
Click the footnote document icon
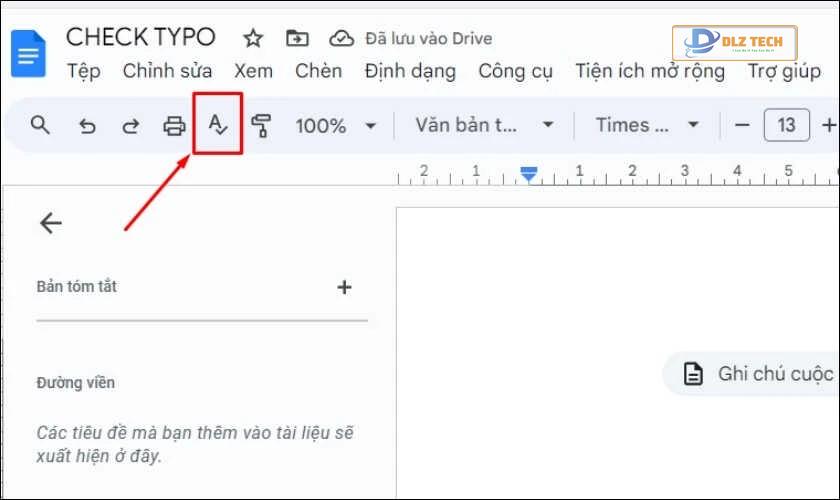693,374
